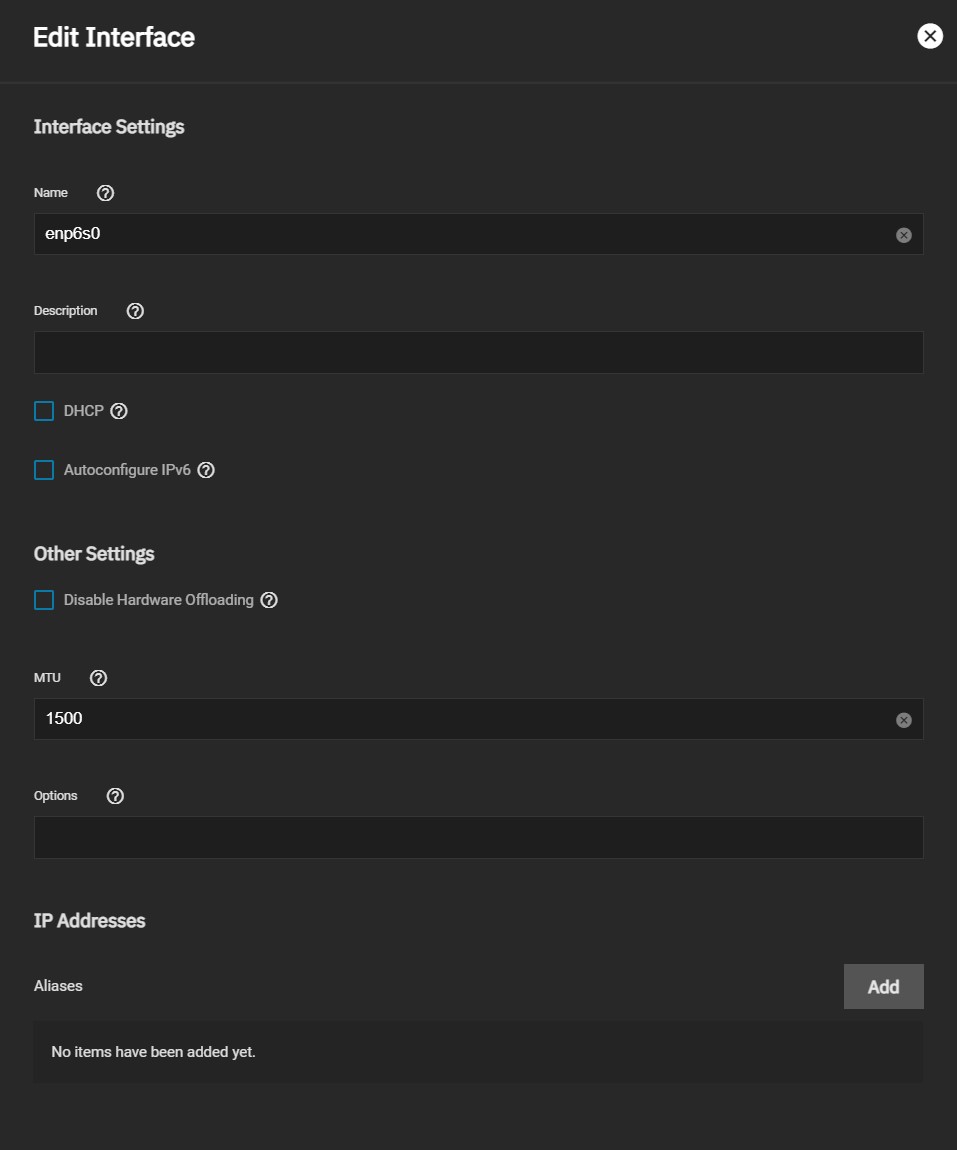
Task: Show help for Autoconfigure IPv6
Action: (x=206, y=470)
